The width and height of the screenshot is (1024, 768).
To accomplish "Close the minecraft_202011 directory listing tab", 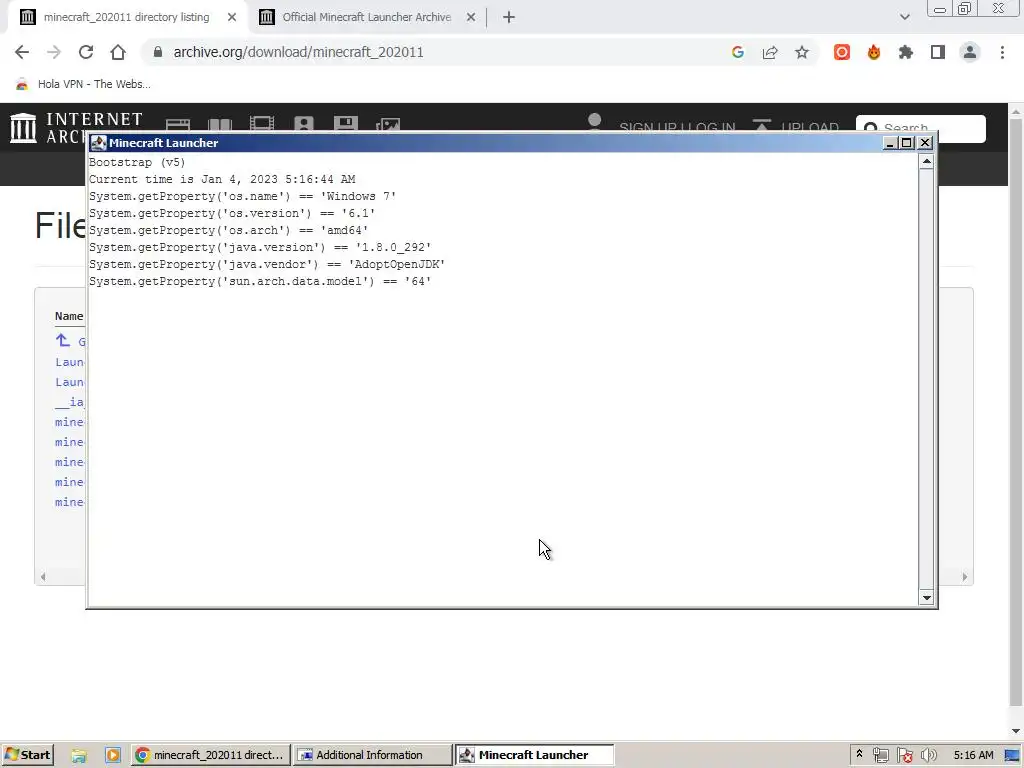I will pyautogui.click(x=232, y=18).
